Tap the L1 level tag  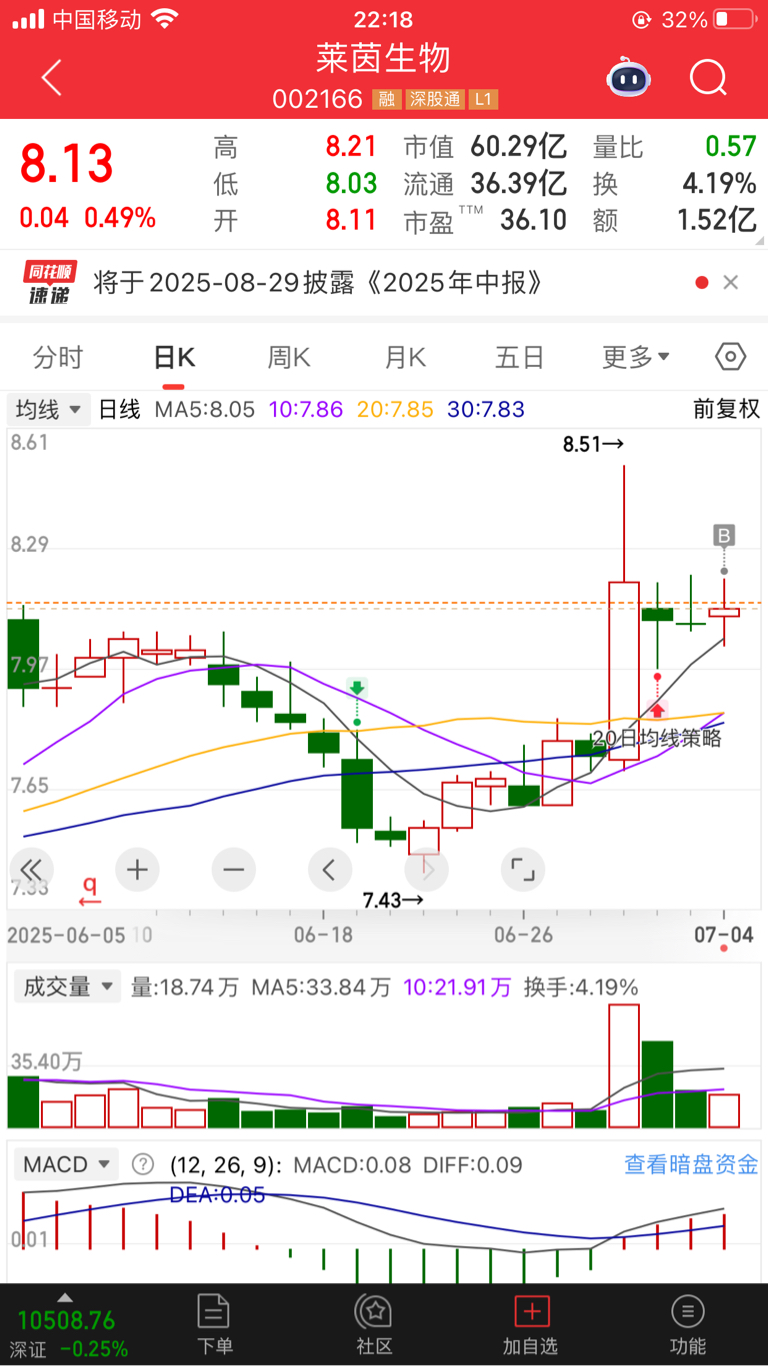coord(484,100)
